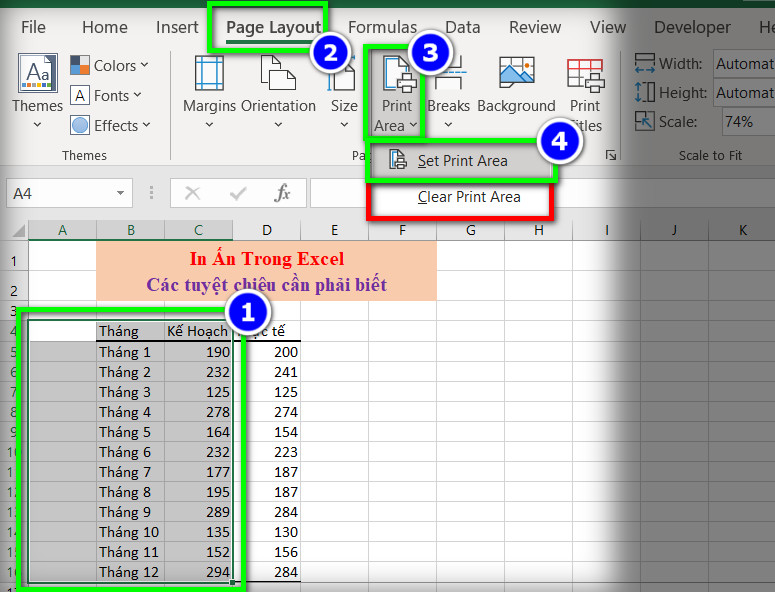Open the theme Effects dropdown
The height and width of the screenshot is (592, 775).
coord(109,126)
